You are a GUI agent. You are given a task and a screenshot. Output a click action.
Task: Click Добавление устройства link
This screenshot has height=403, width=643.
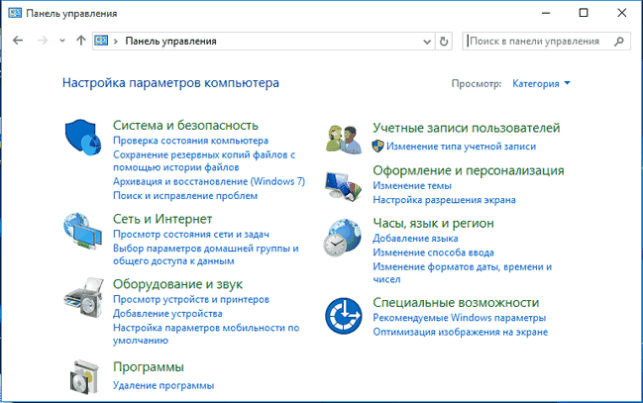click(x=168, y=314)
